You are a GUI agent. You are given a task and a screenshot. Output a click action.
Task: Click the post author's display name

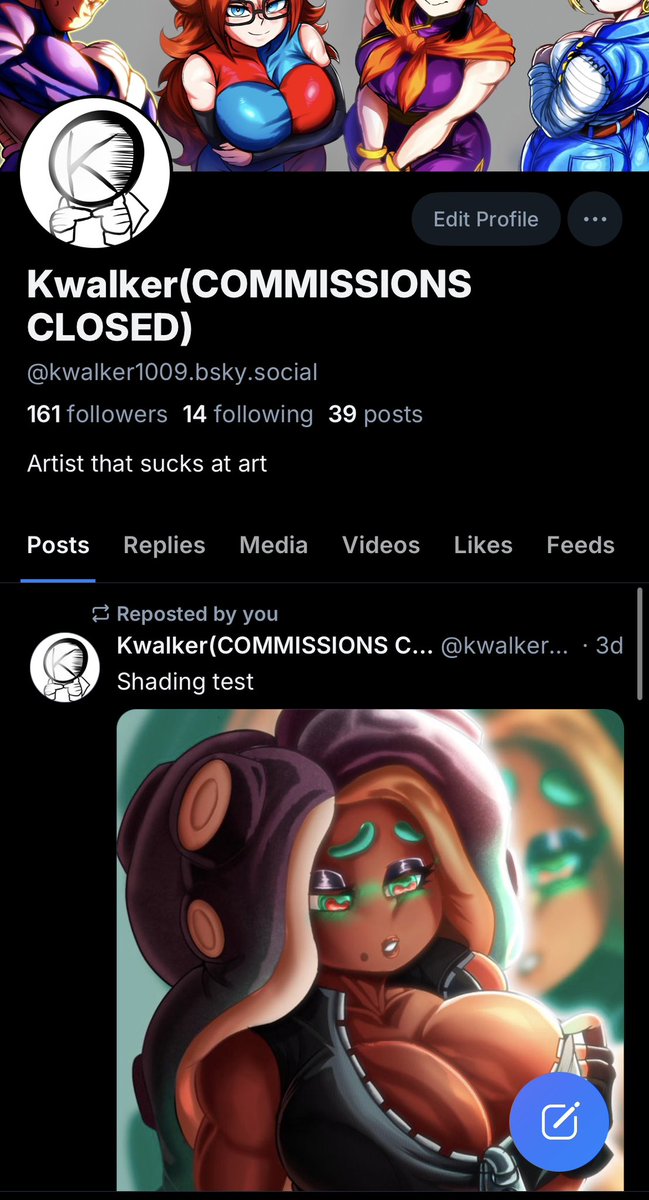[275, 646]
